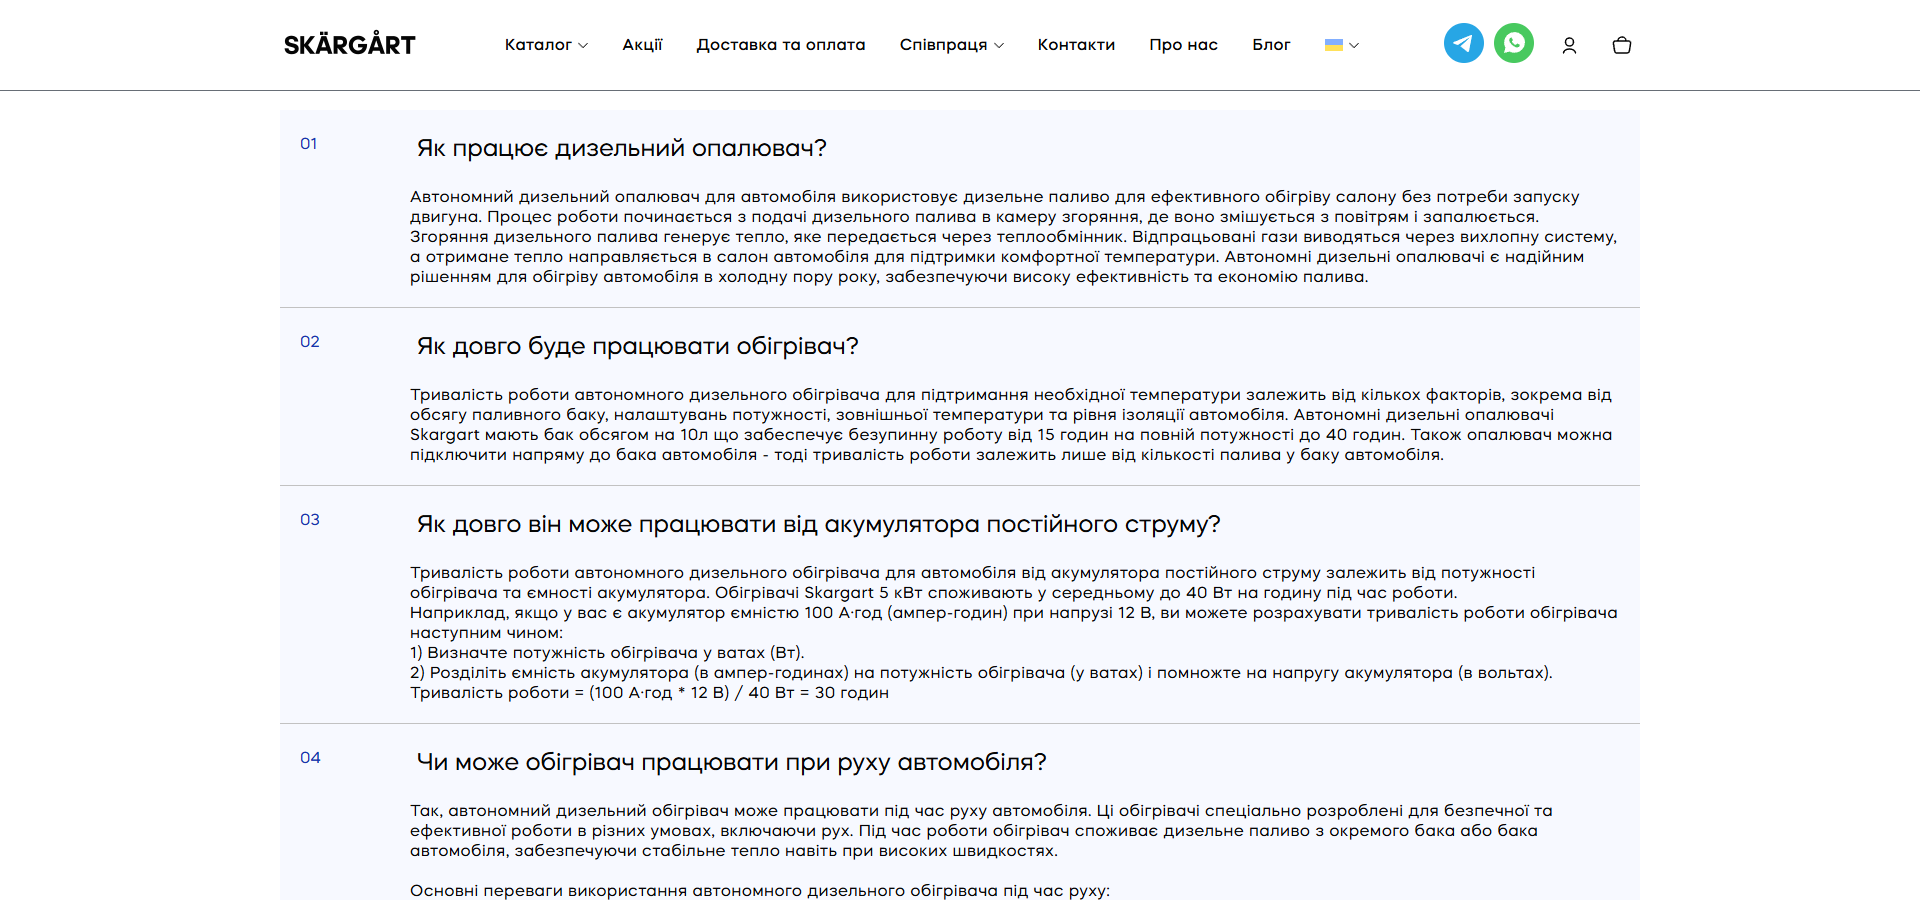1920x900 pixels.
Task: Open the Про нас page
Action: (x=1183, y=45)
